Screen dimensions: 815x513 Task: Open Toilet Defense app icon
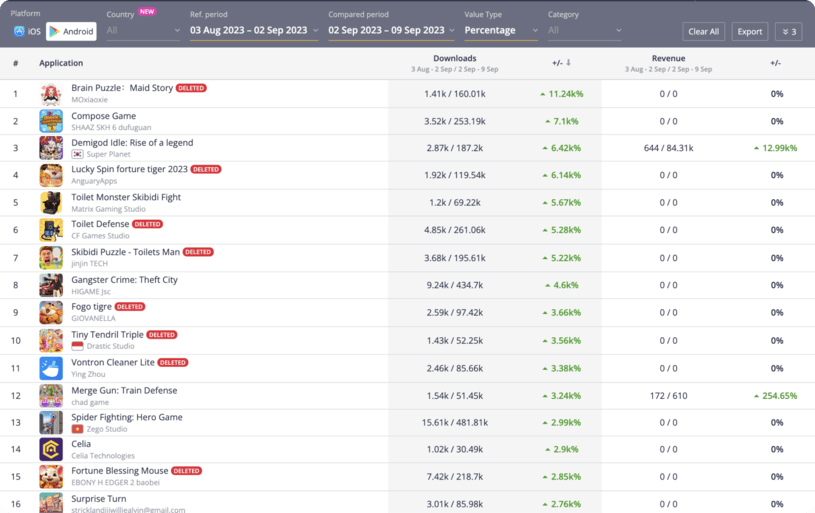(x=51, y=230)
